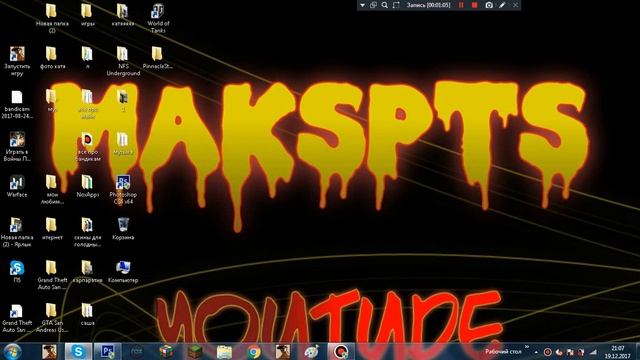
Task: Open Minecraft grass block taskbar icon
Action: click(x=195, y=351)
